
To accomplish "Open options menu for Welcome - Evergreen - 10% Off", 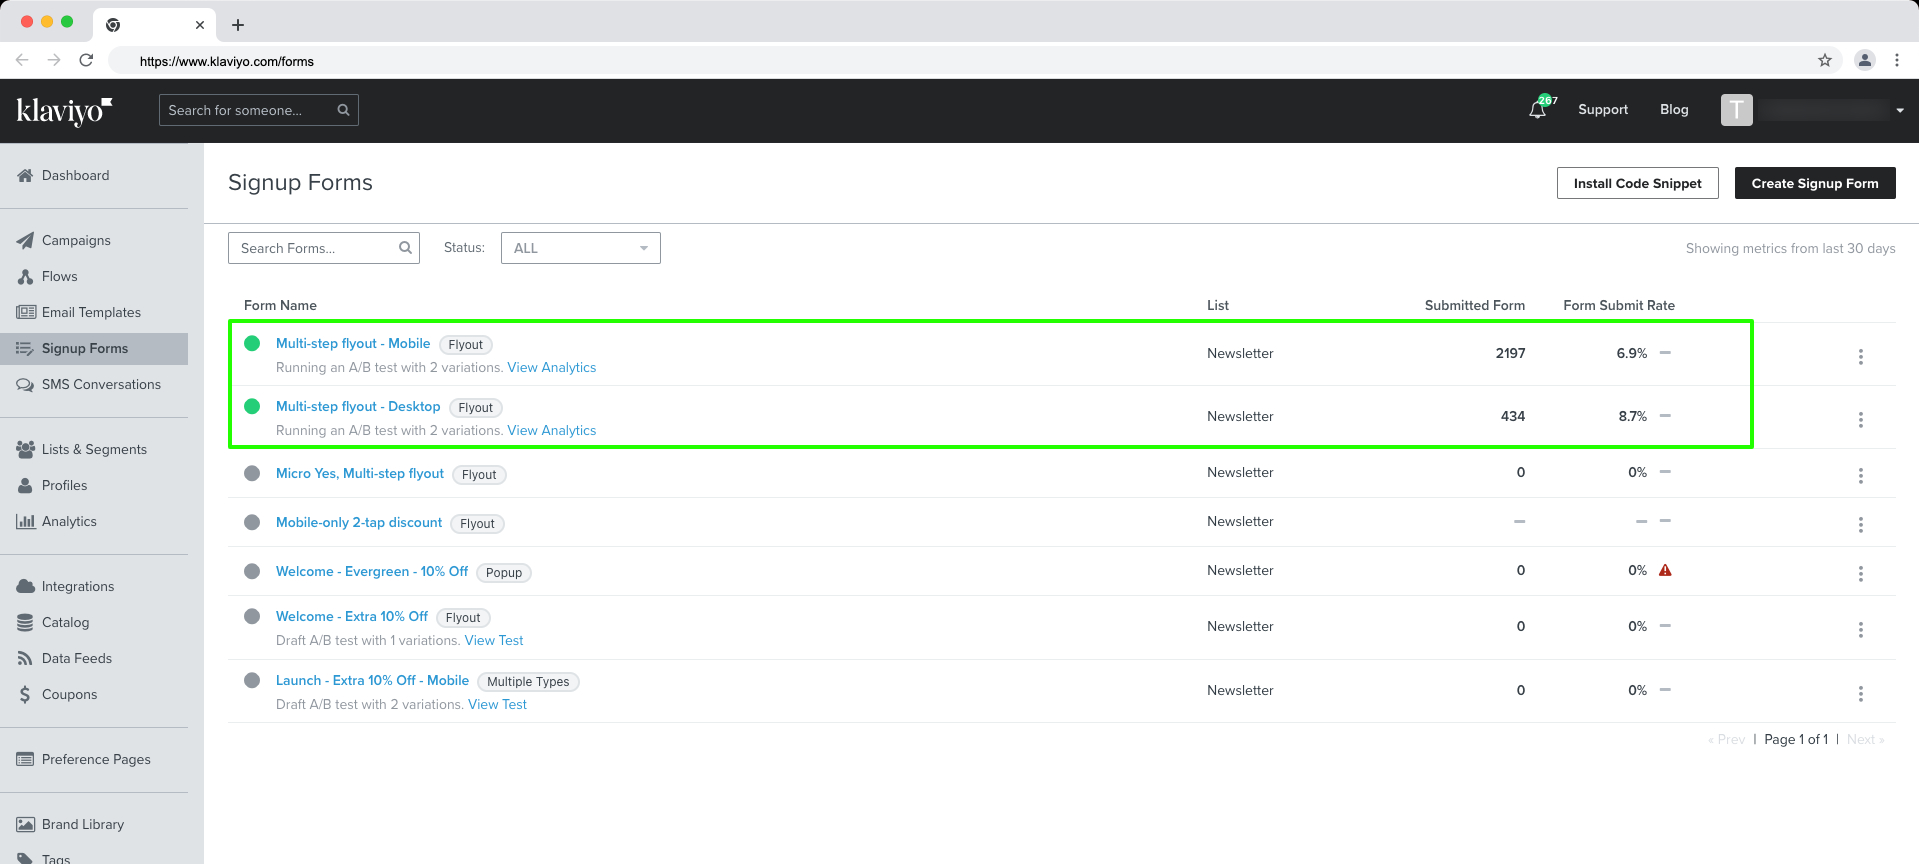I will (x=1861, y=574).
